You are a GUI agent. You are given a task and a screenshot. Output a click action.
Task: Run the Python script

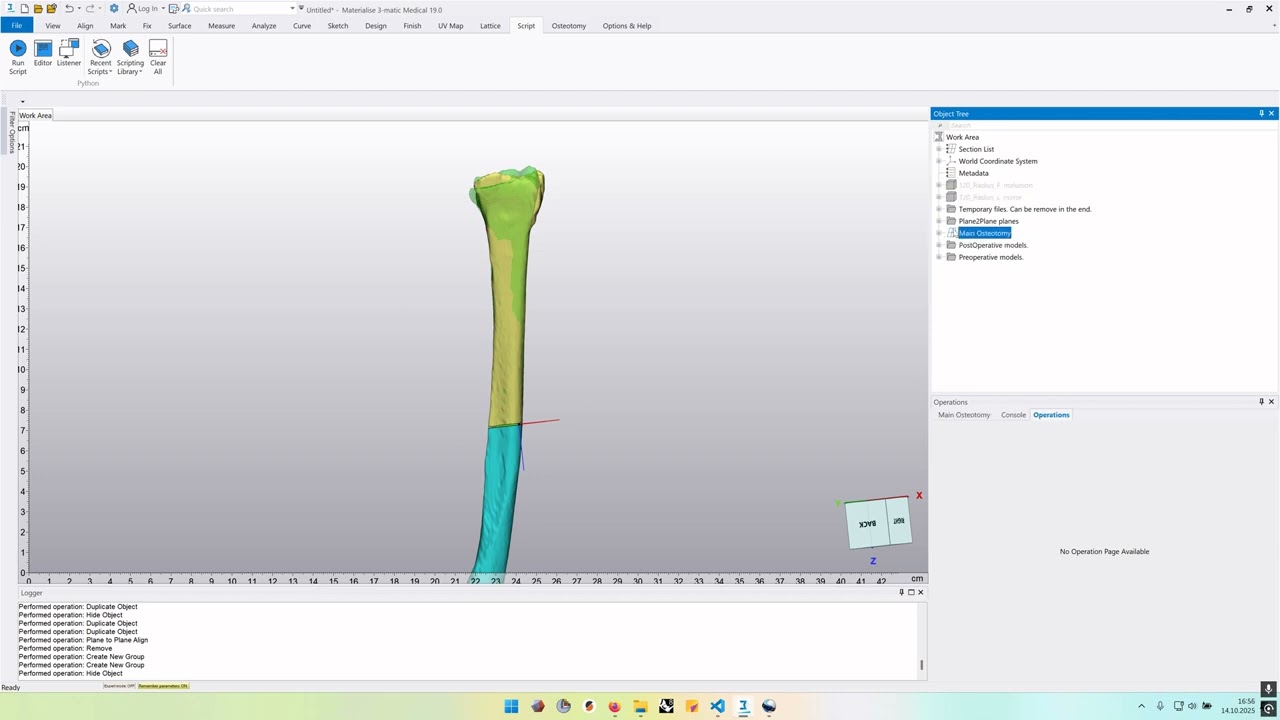click(x=18, y=57)
